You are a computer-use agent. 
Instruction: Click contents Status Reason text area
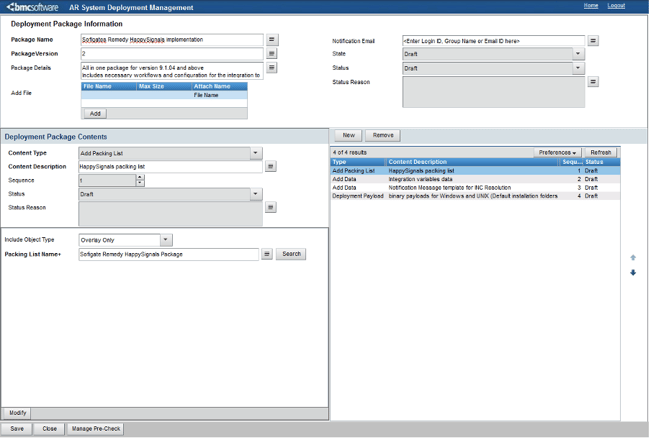click(171, 214)
